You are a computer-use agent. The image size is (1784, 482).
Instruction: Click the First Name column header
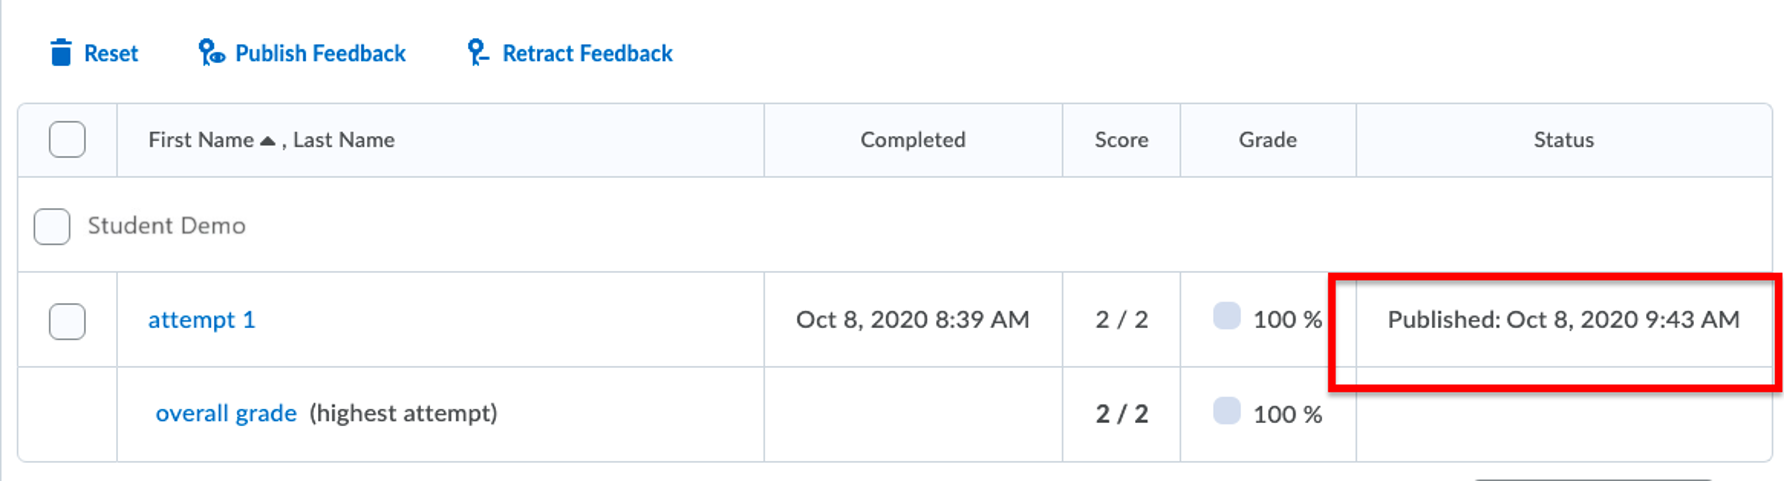[x=200, y=140]
